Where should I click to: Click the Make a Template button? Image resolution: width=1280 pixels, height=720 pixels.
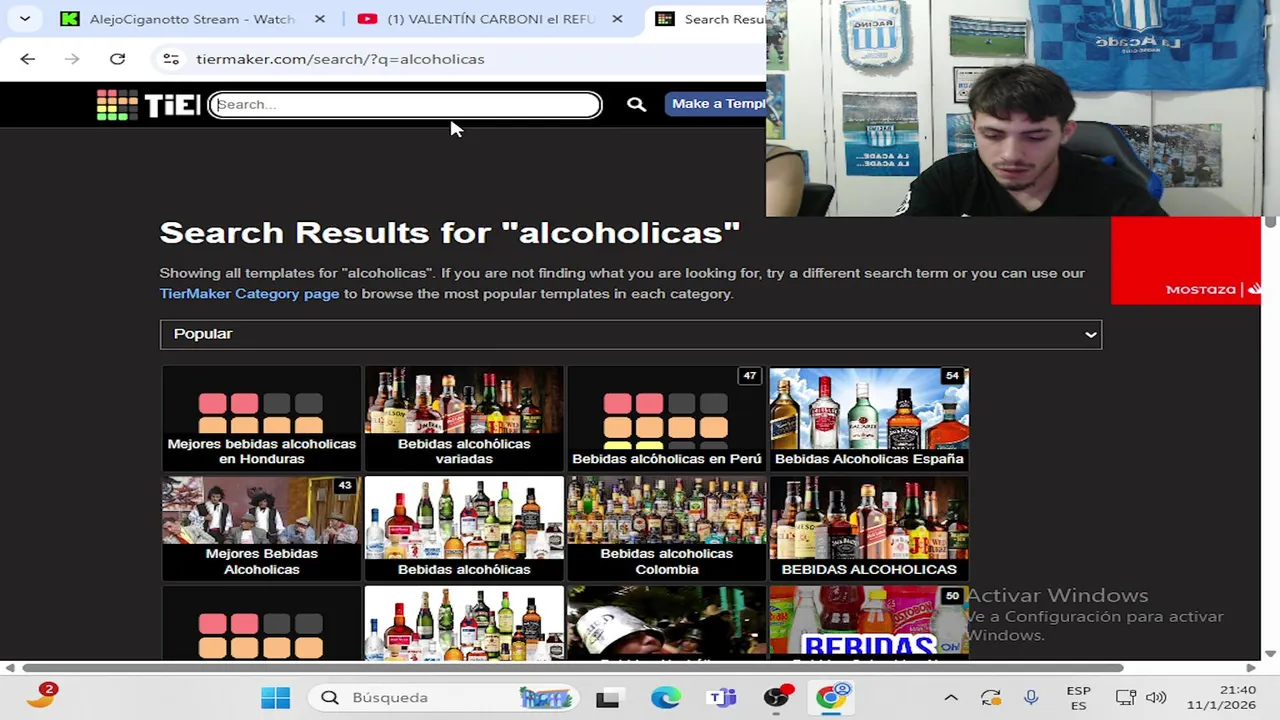coord(716,104)
